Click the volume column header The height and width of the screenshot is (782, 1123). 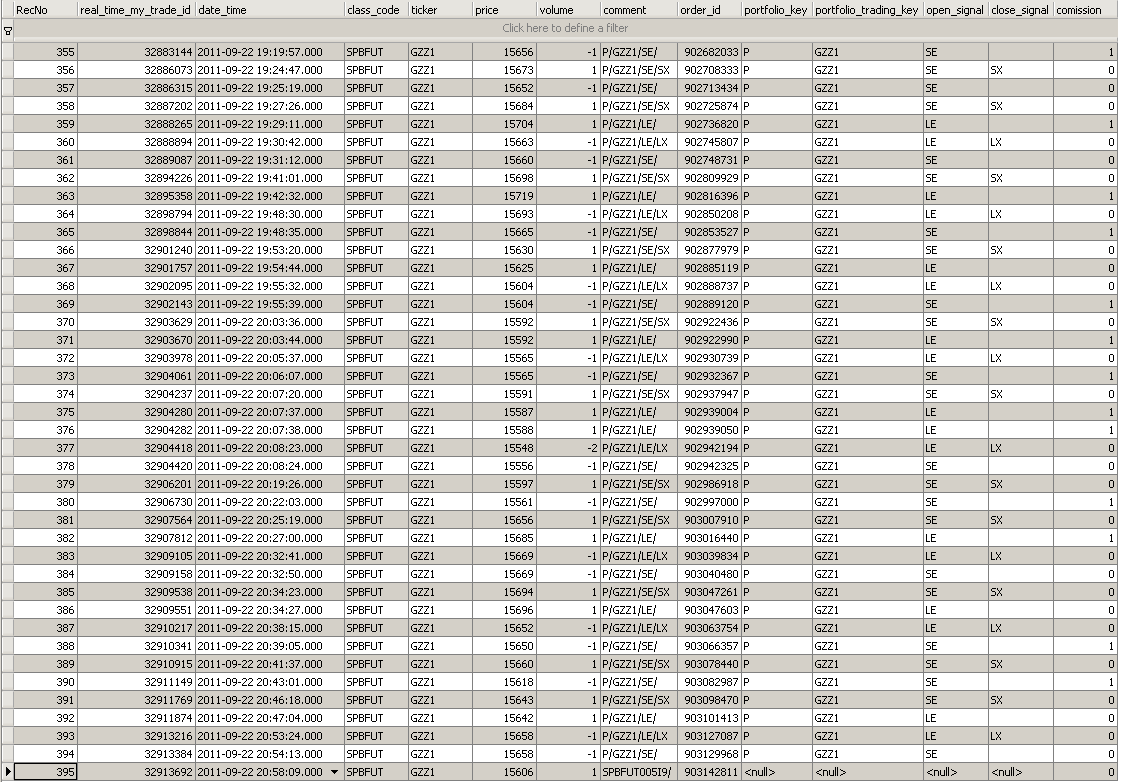click(569, 10)
